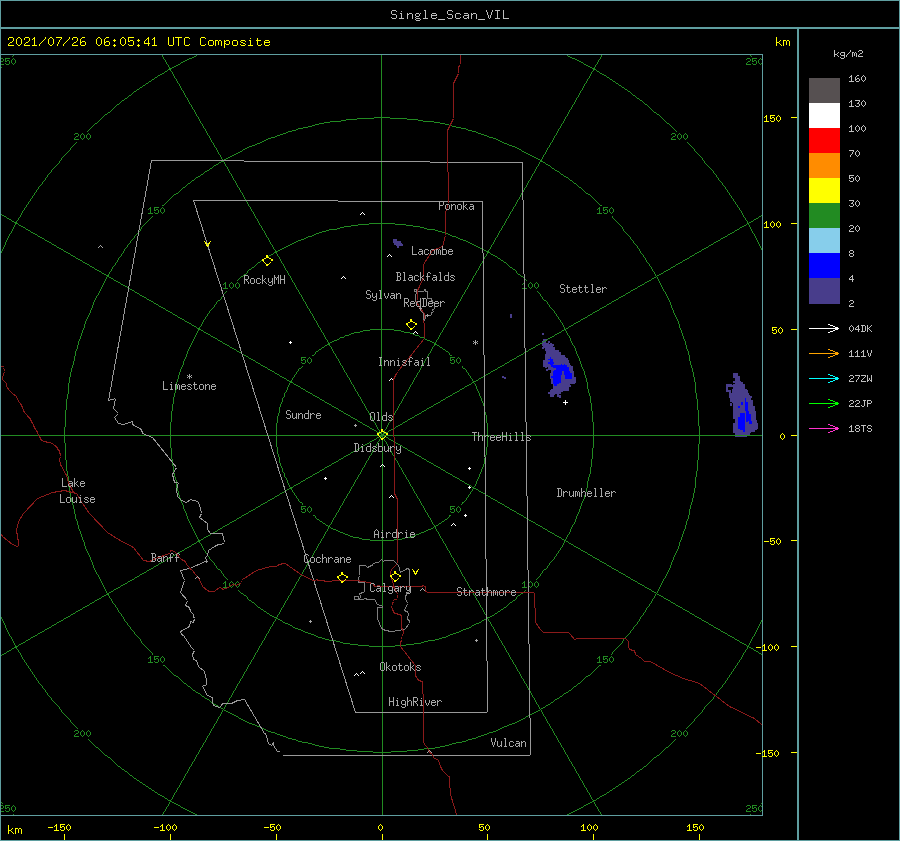Pick the green 20-30 legend swatch
The height and width of the screenshot is (841, 900).
point(824,215)
